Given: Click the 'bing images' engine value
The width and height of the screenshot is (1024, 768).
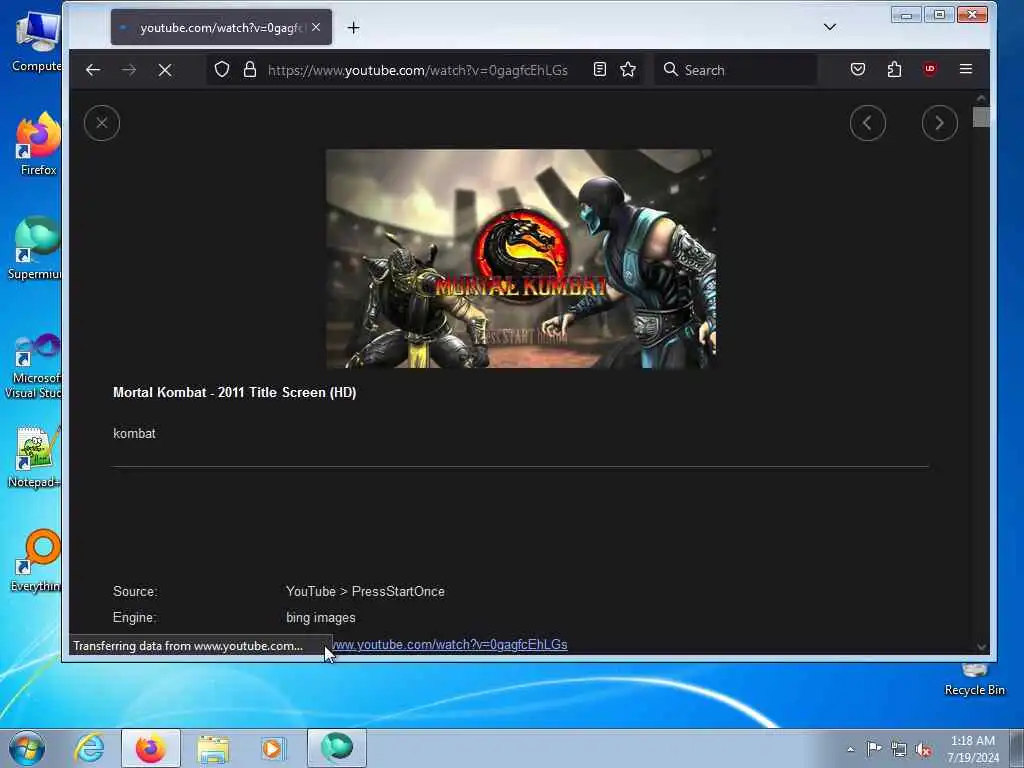Looking at the screenshot, I should [x=321, y=618].
